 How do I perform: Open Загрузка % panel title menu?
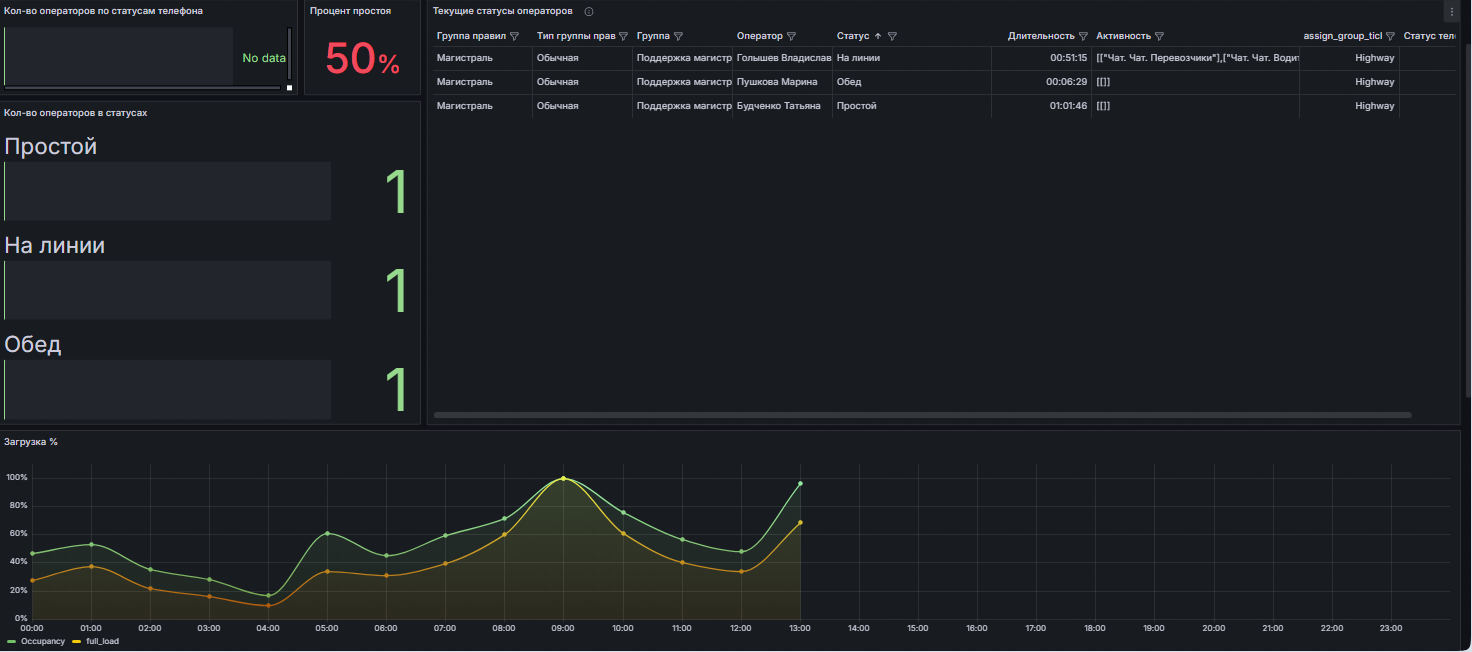[31, 442]
